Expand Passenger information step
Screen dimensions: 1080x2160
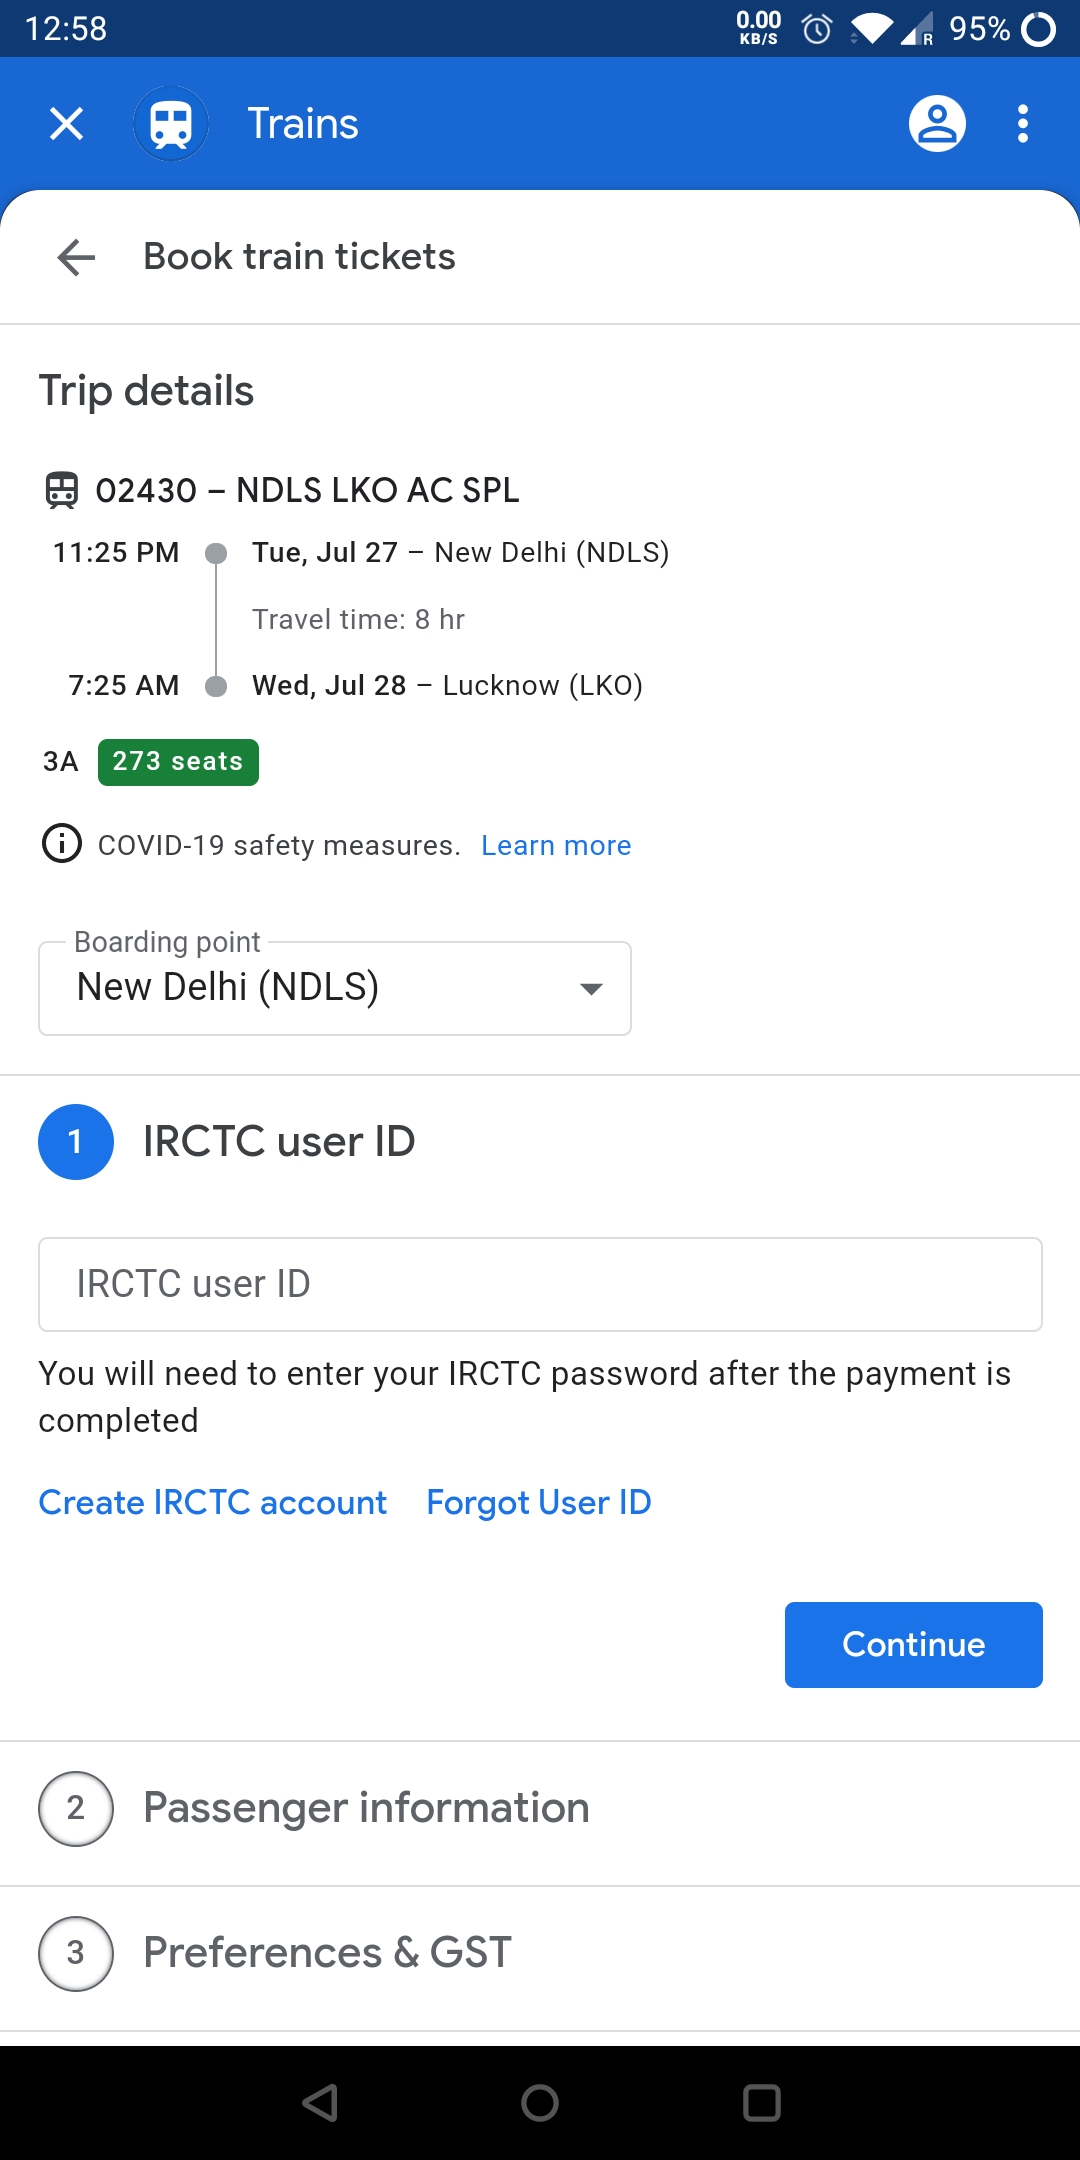click(540, 1809)
